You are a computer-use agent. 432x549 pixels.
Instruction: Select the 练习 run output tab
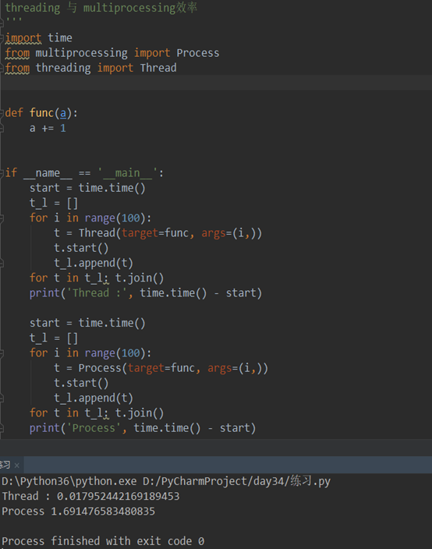point(5,465)
